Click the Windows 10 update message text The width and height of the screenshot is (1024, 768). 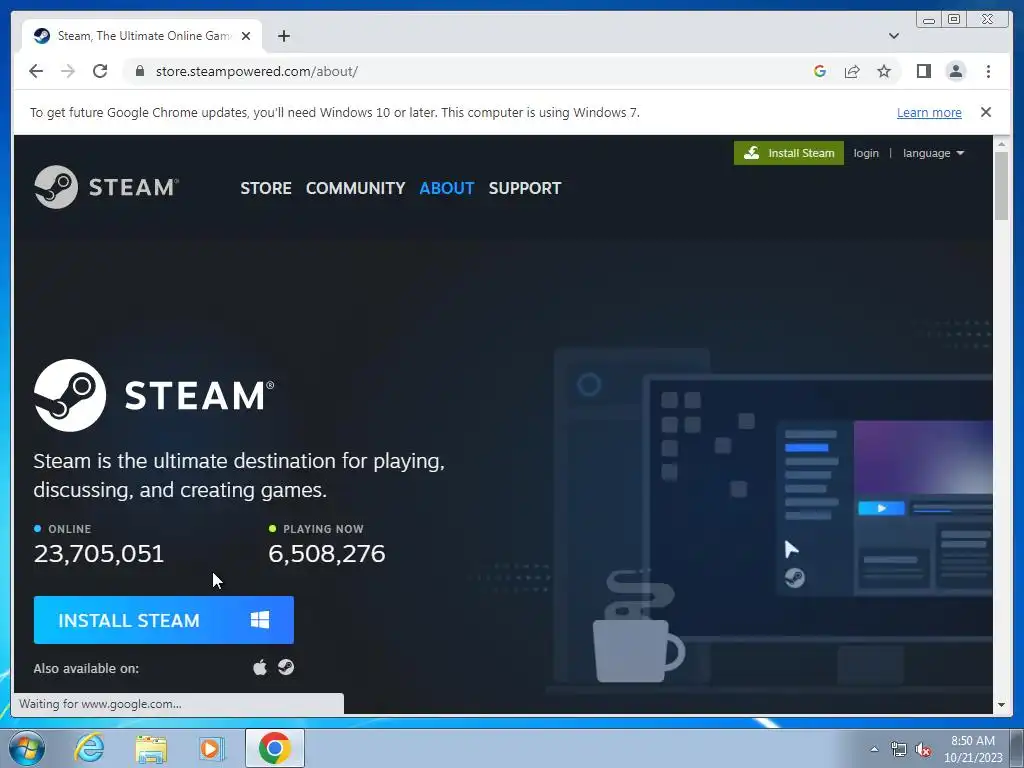coord(334,112)
